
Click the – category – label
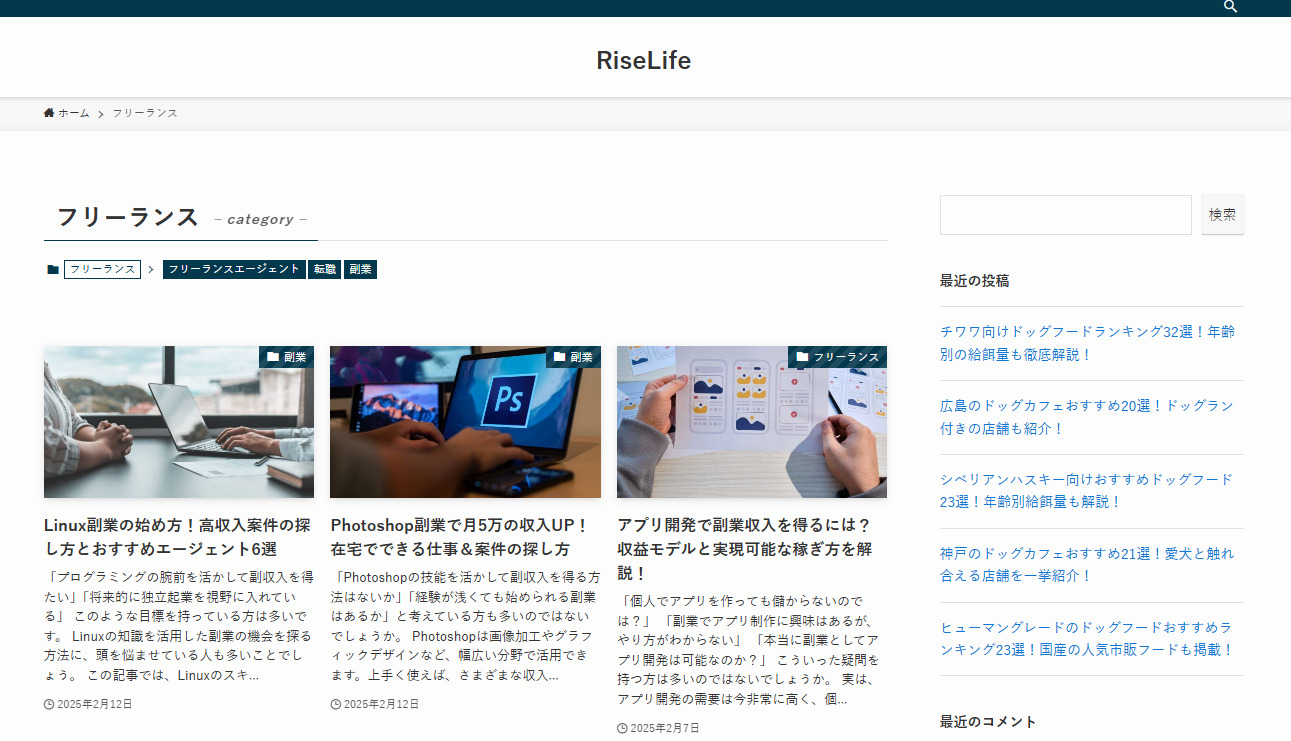[x=260, y=219]
